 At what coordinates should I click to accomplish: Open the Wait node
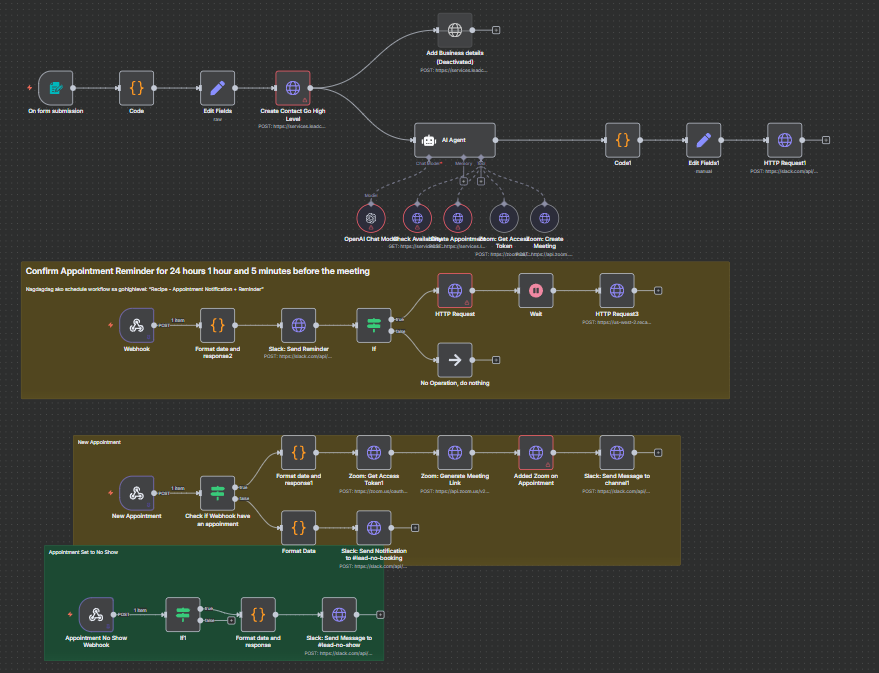click(x=535, y=291)
